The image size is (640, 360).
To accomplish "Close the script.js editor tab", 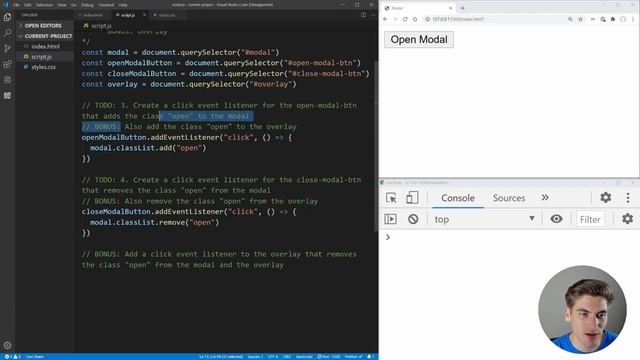I will 144,15.
